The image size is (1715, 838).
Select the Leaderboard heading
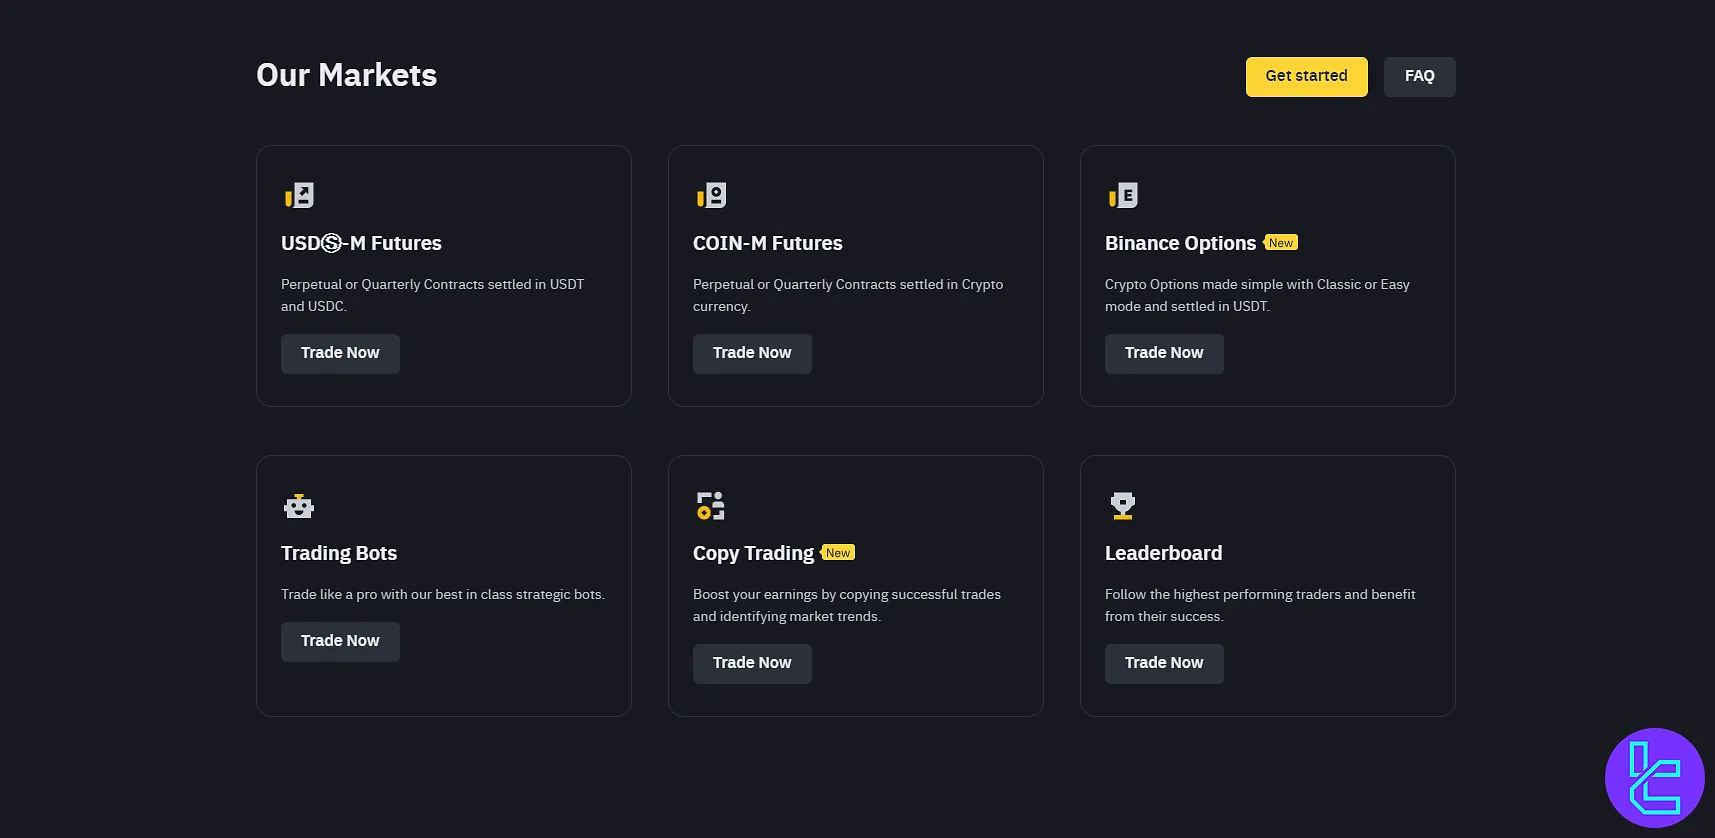click(x=1163, y=553)
